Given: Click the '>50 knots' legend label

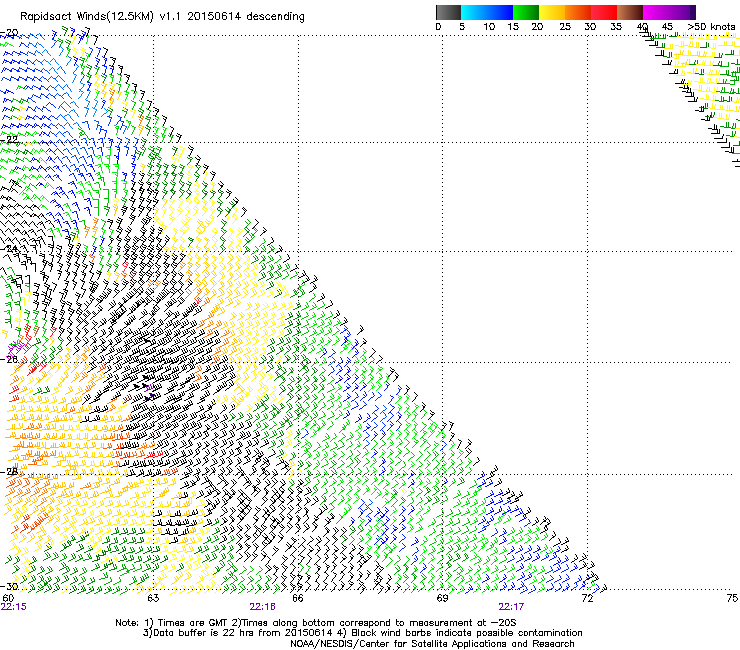Looking at the screenshot, I should 711,27.
